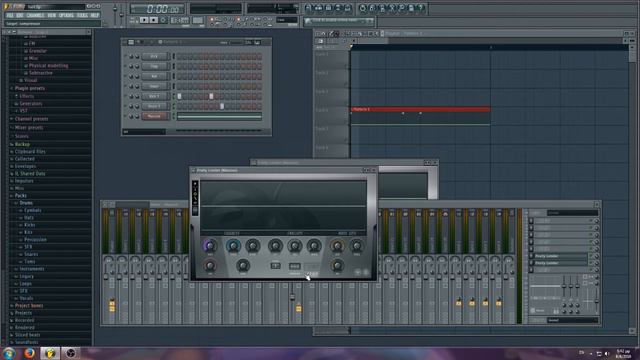The width and height of the screenshot is (640, 360).
Task: Open the CHANNELS menu
Action: tap(35, 15)
